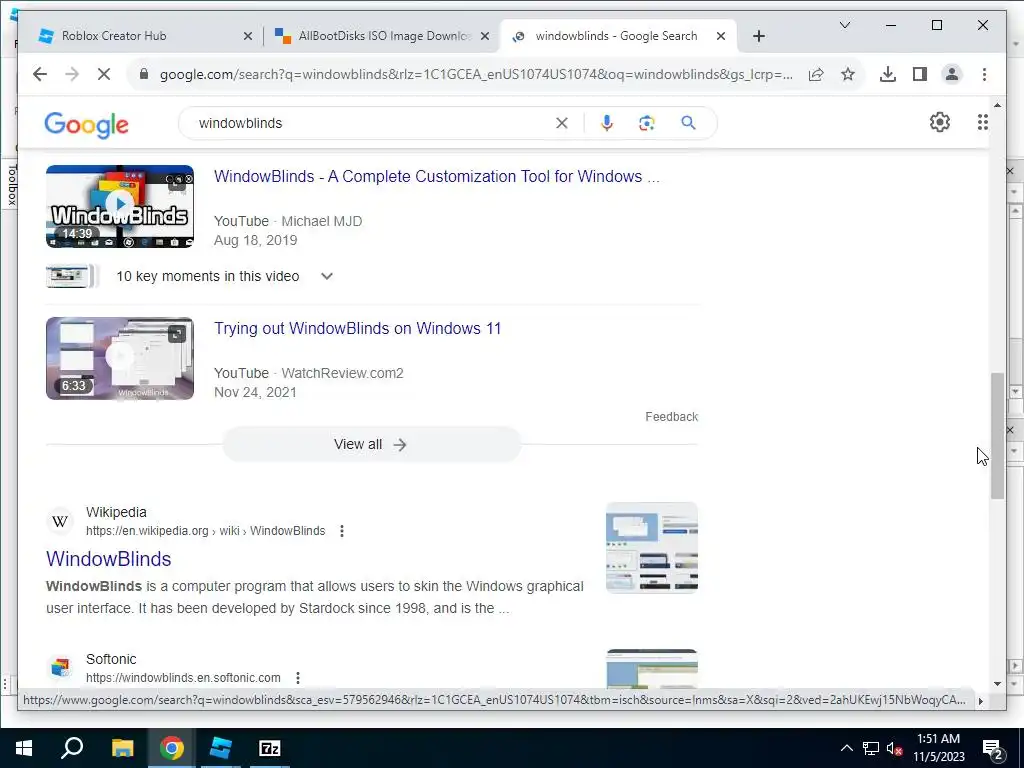Click the key moments preview thumbnail

pos(71,276)
